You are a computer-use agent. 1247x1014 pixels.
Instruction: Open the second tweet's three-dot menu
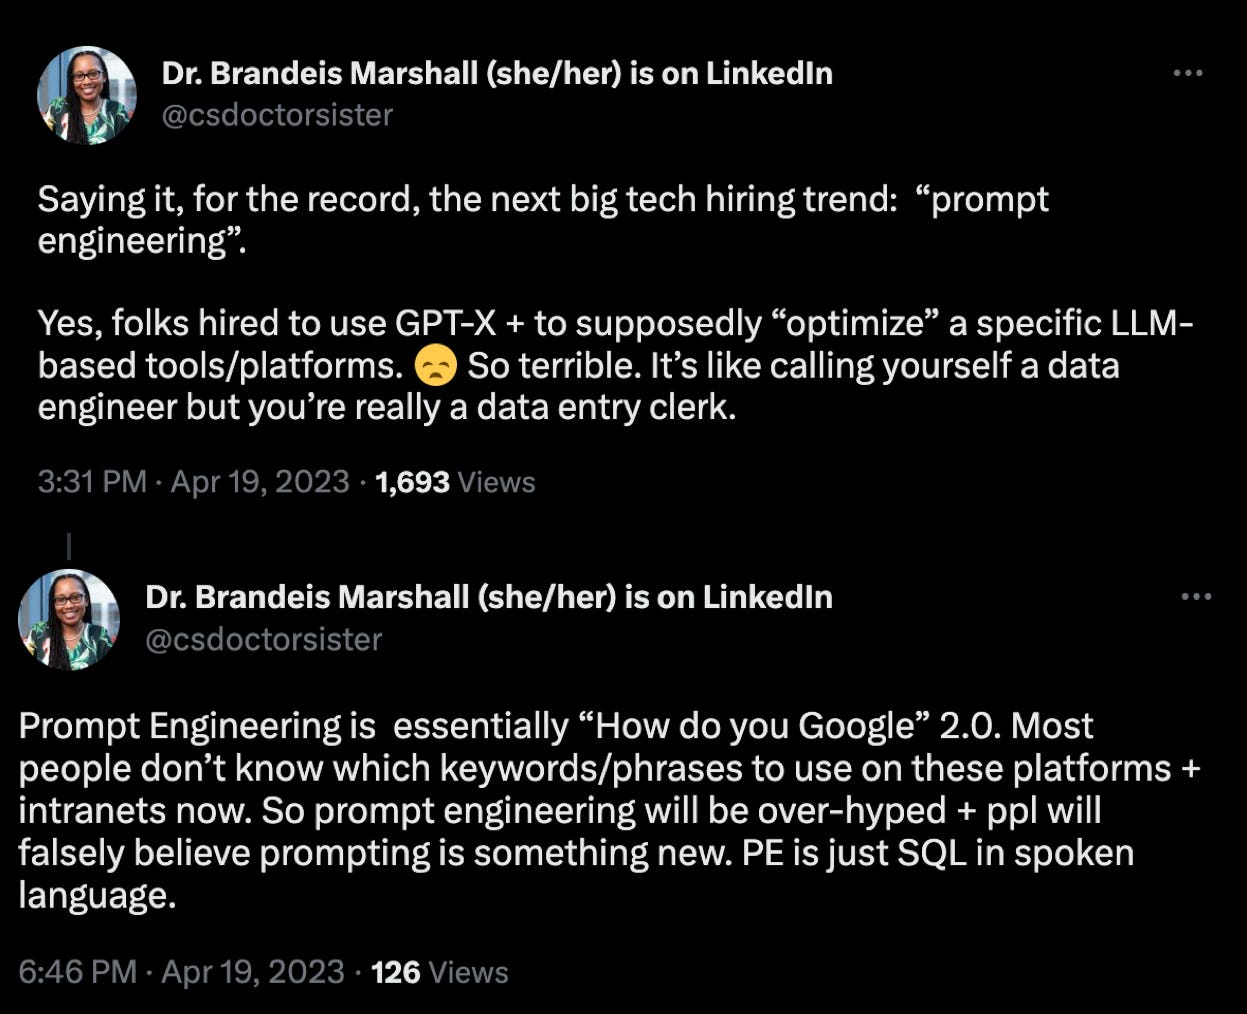(1195, 597)
